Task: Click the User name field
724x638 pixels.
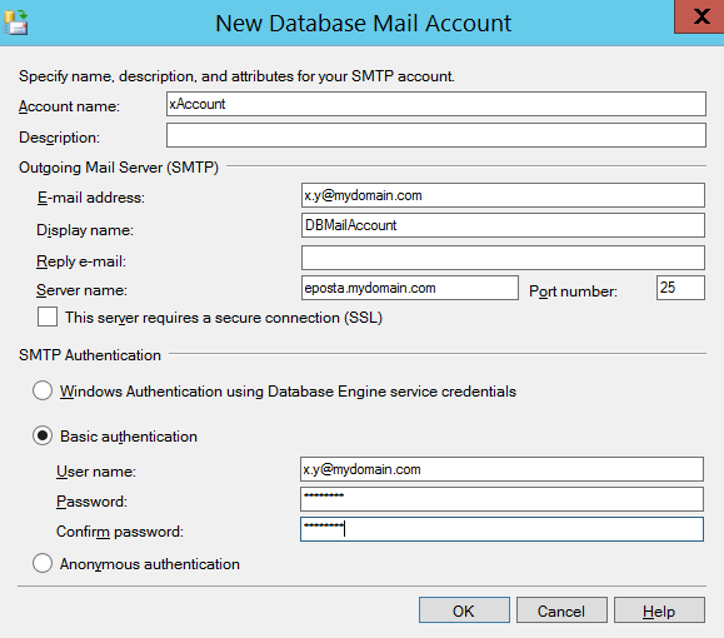Action: point(502,469)
